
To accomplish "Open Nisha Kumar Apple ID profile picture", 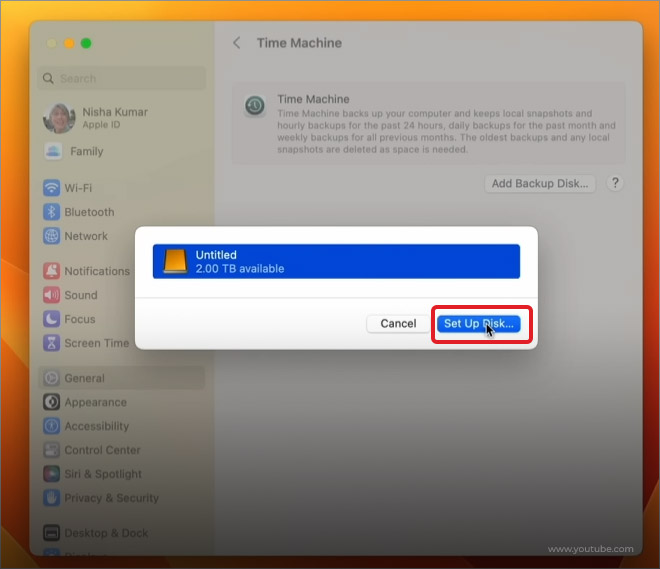I will point(59,118).
